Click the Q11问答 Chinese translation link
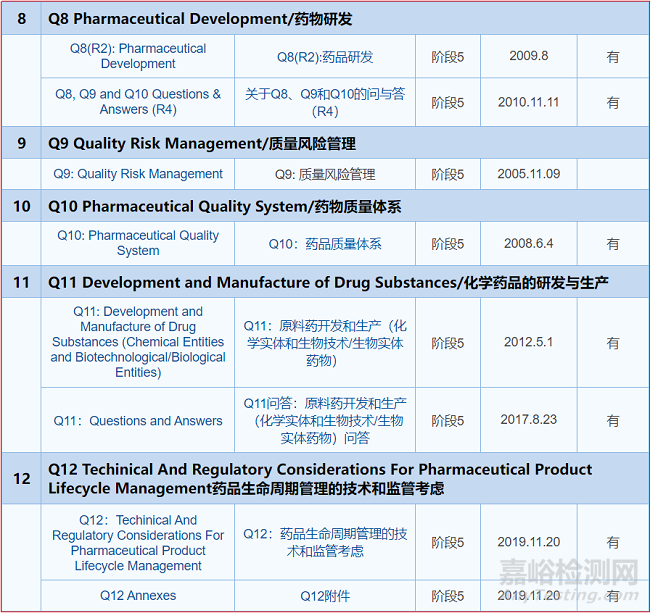Viewport: 650px width, 613px height. tap(325, 420)
